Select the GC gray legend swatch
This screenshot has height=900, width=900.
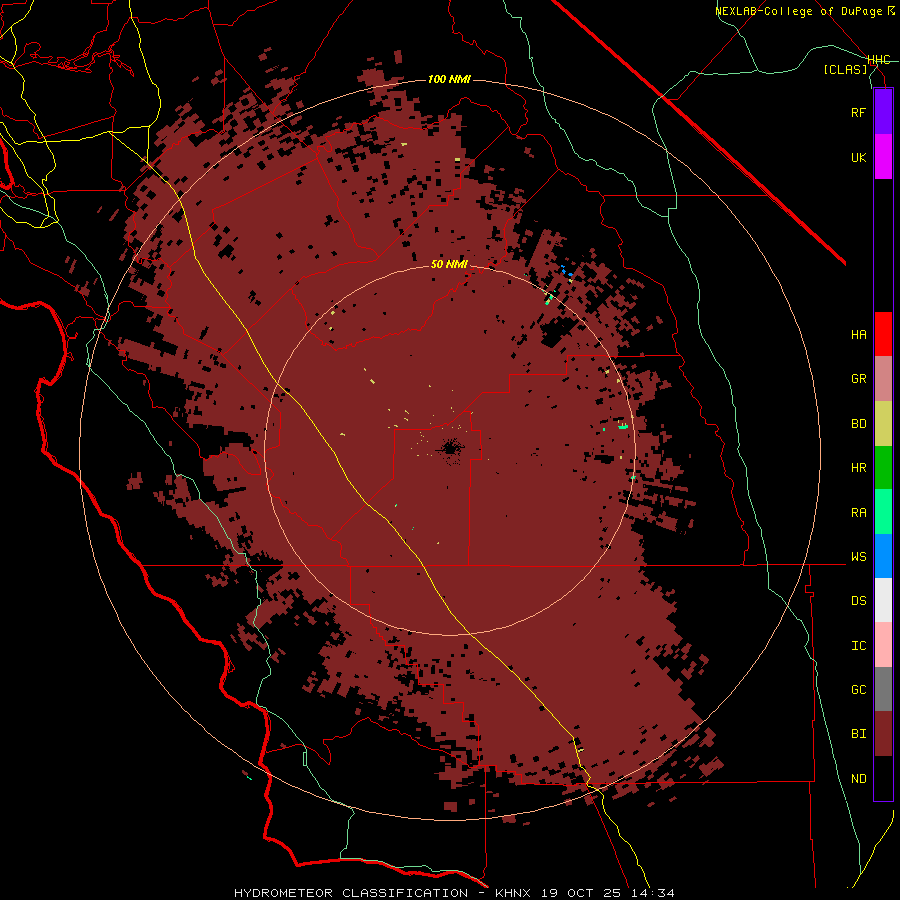(883, 689)
